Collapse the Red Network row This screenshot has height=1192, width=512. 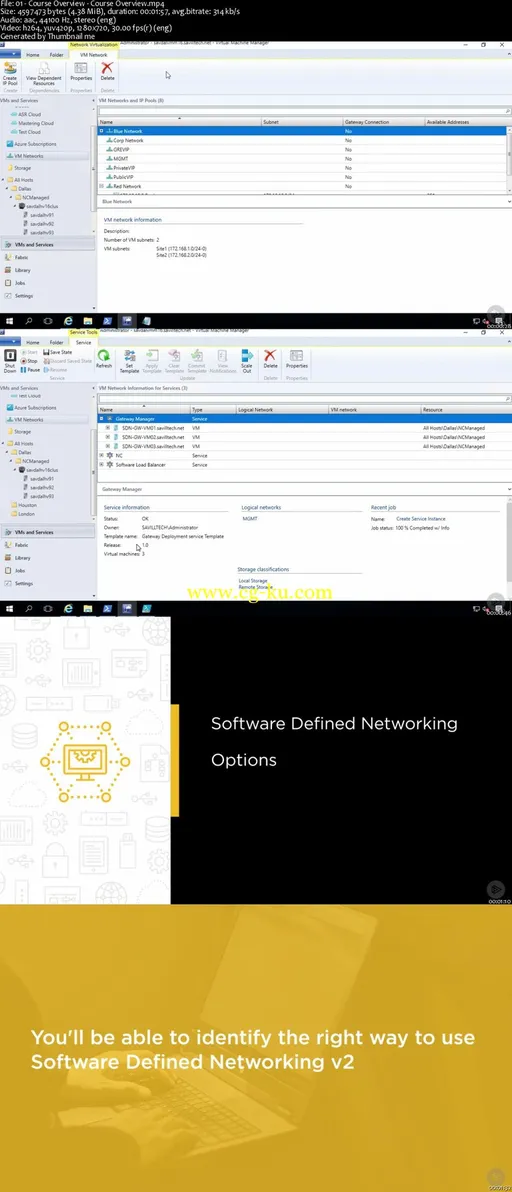click(101, 186)
